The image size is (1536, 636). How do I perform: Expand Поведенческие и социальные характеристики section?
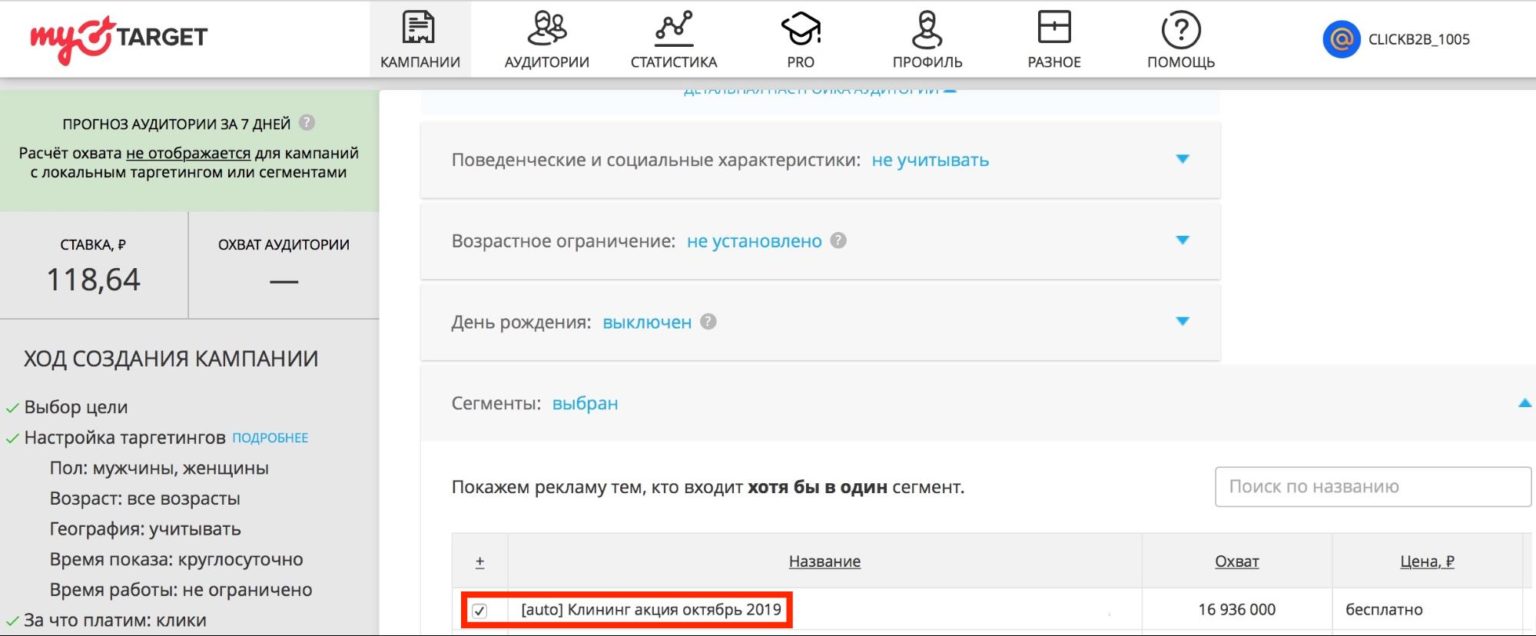pyautogui.click(x=1182, y=159)
